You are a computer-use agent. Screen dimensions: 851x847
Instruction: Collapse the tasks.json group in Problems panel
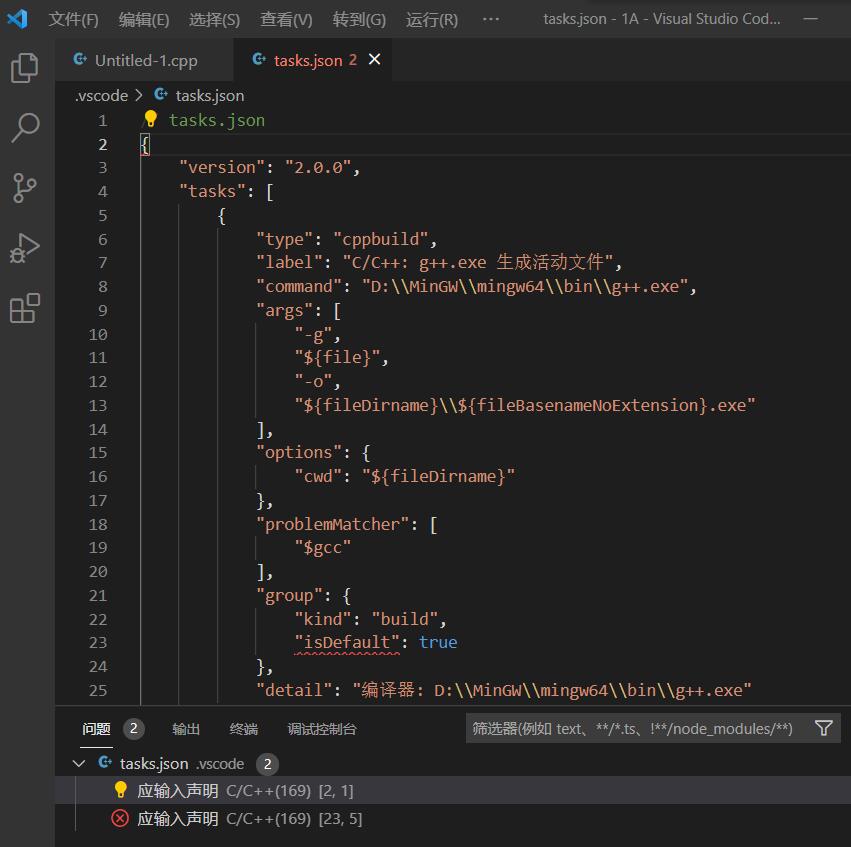point(80,763)
